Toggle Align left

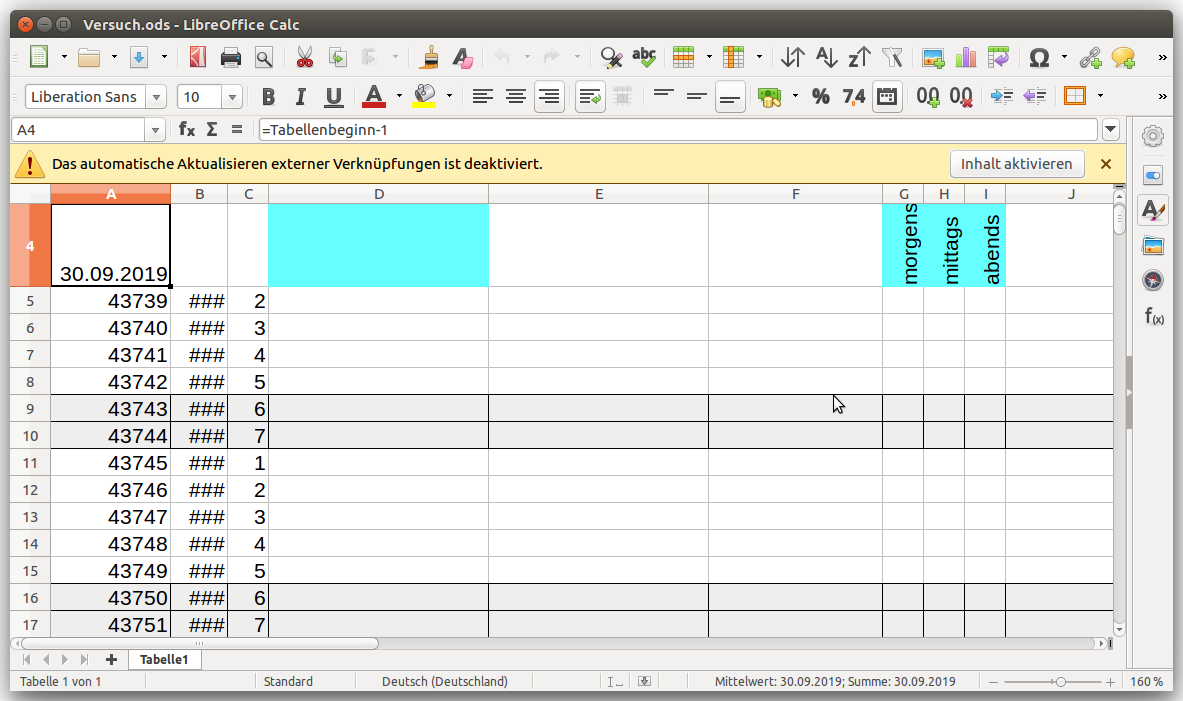coord(483,97)
